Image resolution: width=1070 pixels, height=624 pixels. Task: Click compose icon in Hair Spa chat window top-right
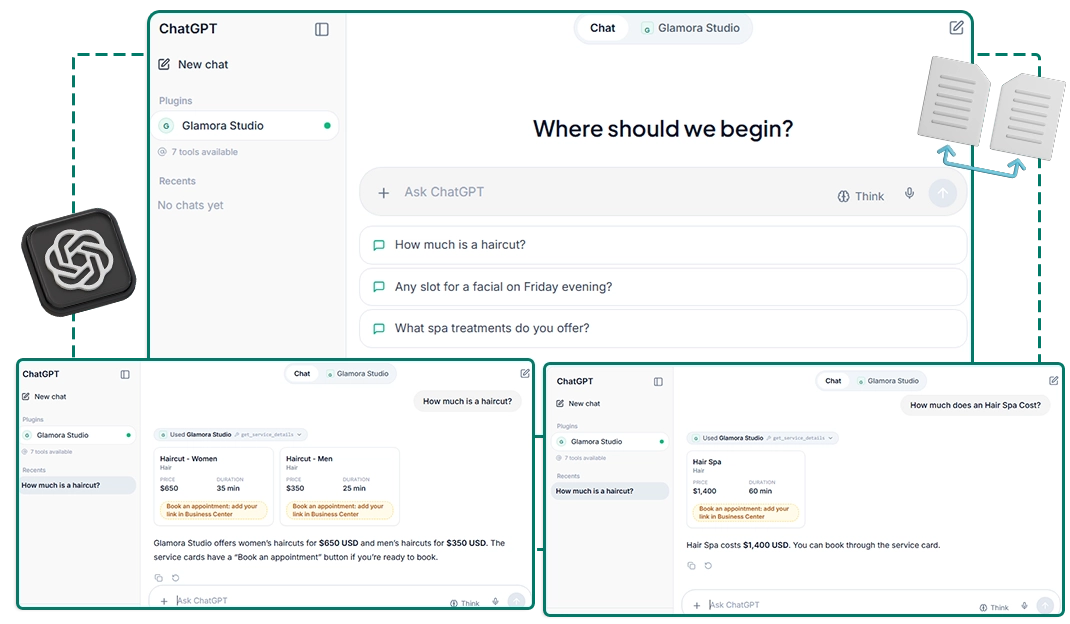pyautogui.click(x=1054, y=380)
